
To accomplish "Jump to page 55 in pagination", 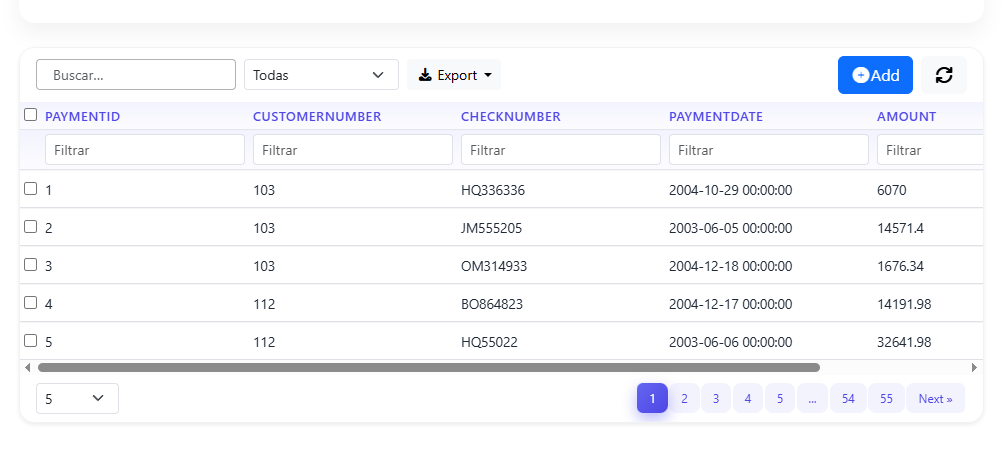I will 886,398.
